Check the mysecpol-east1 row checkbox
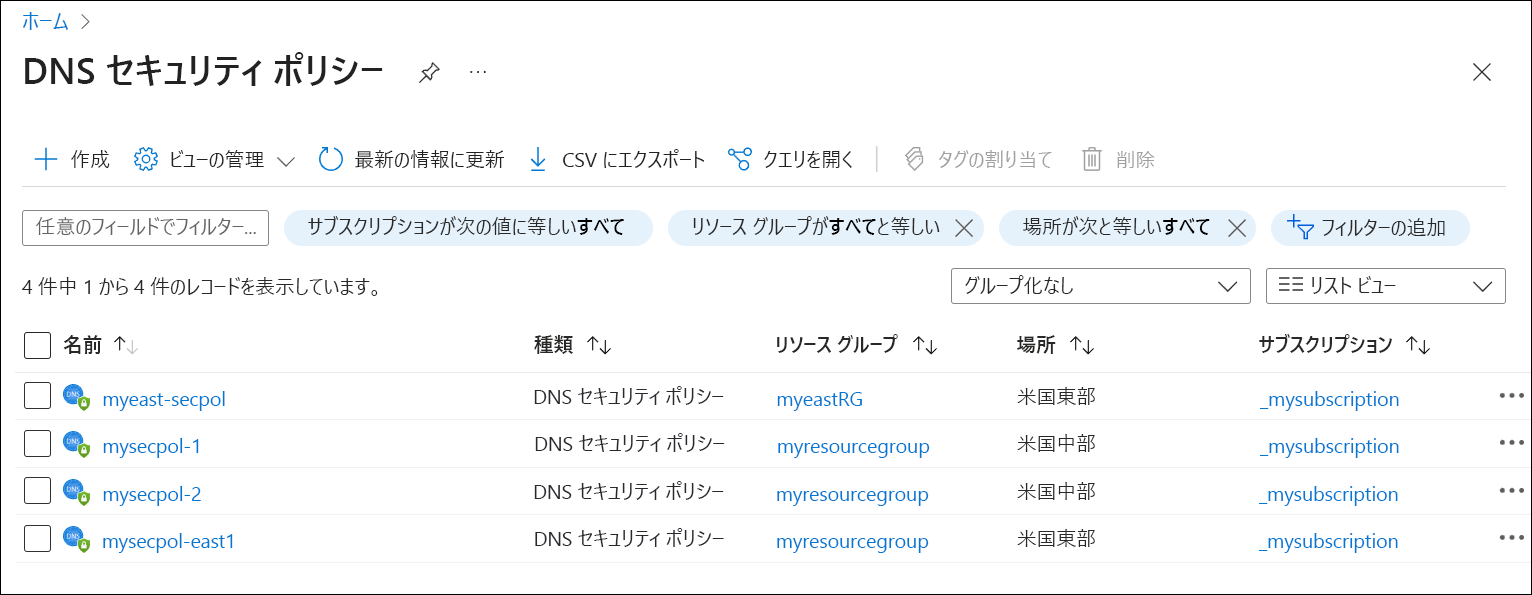This screenshot has width=1532, height=595. pos(37,539)
